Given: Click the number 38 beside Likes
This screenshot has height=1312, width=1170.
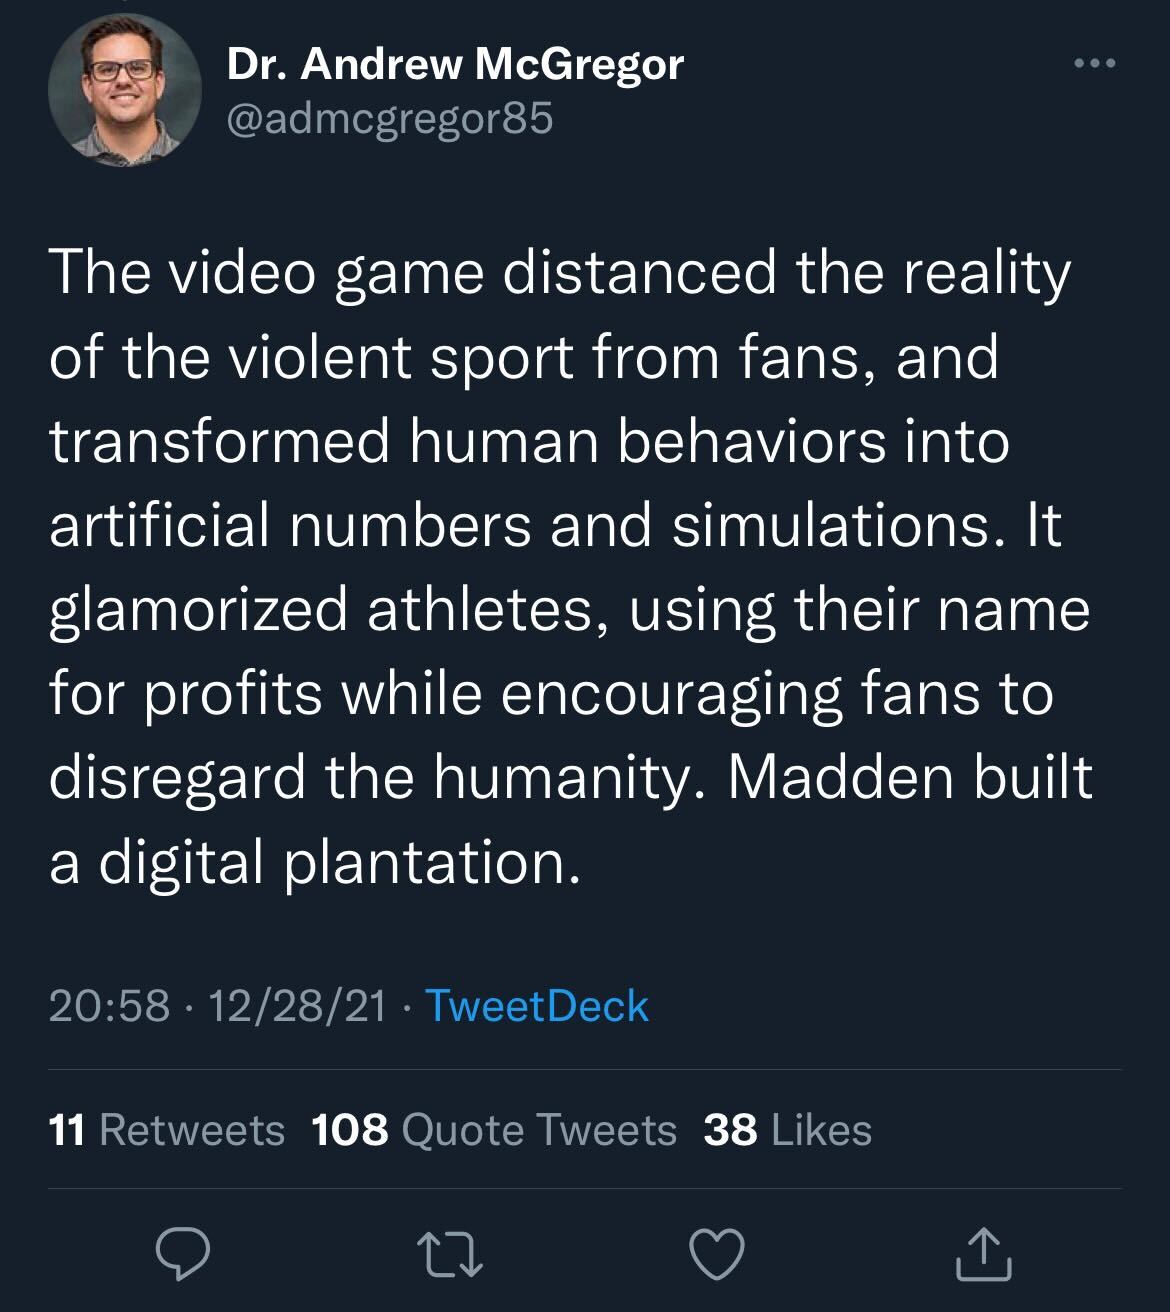Looking at the screenshot, I should pos(730,1130).
